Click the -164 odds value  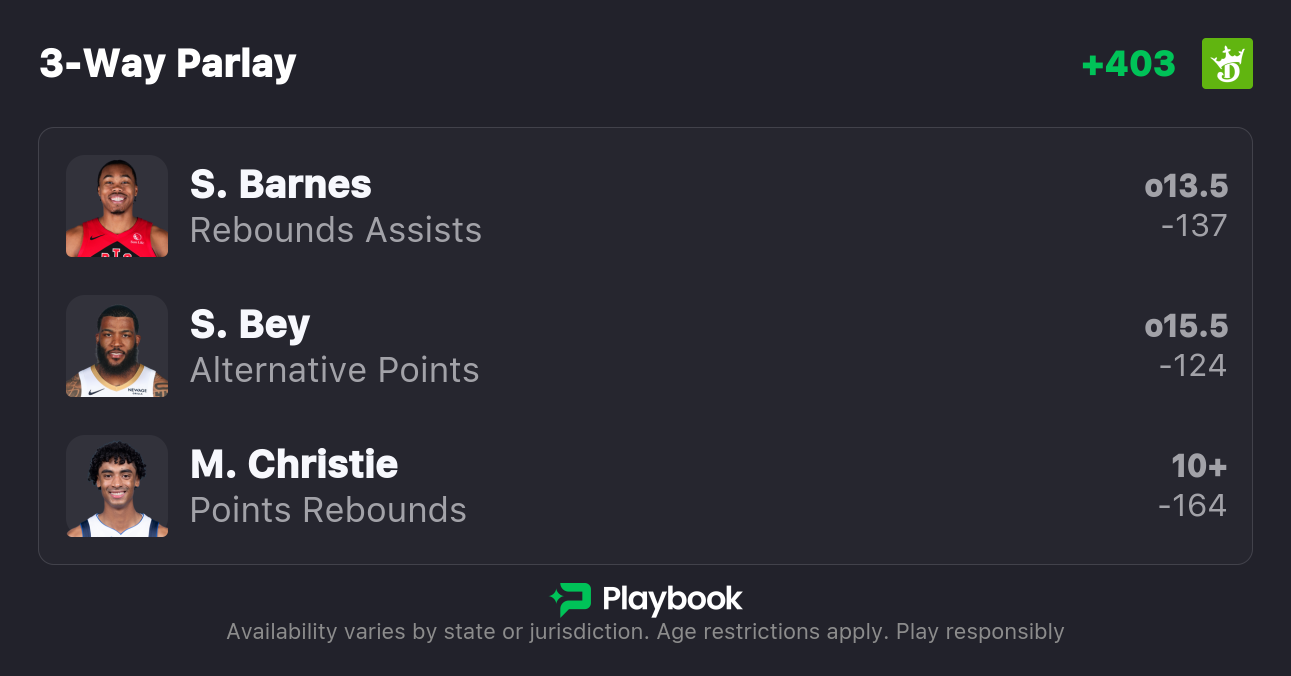pos(1192,506)
